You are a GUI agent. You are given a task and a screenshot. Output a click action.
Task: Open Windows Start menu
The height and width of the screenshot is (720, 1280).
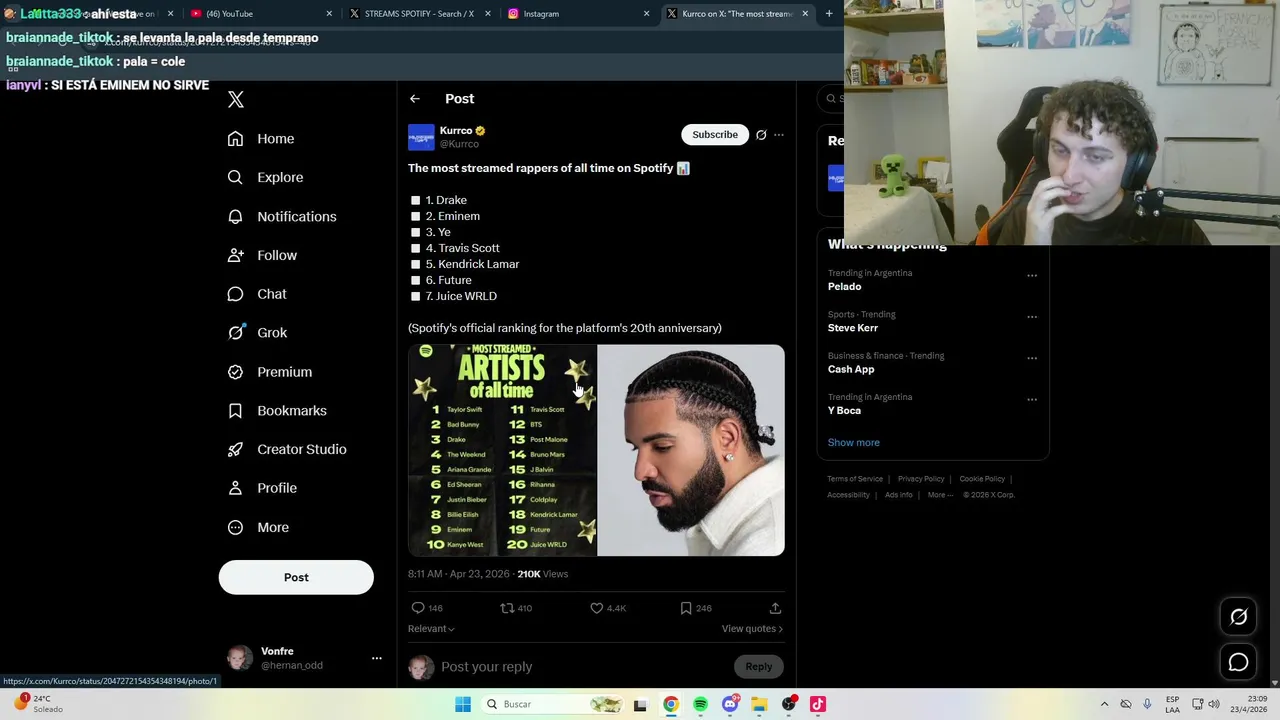coord(462,704)
